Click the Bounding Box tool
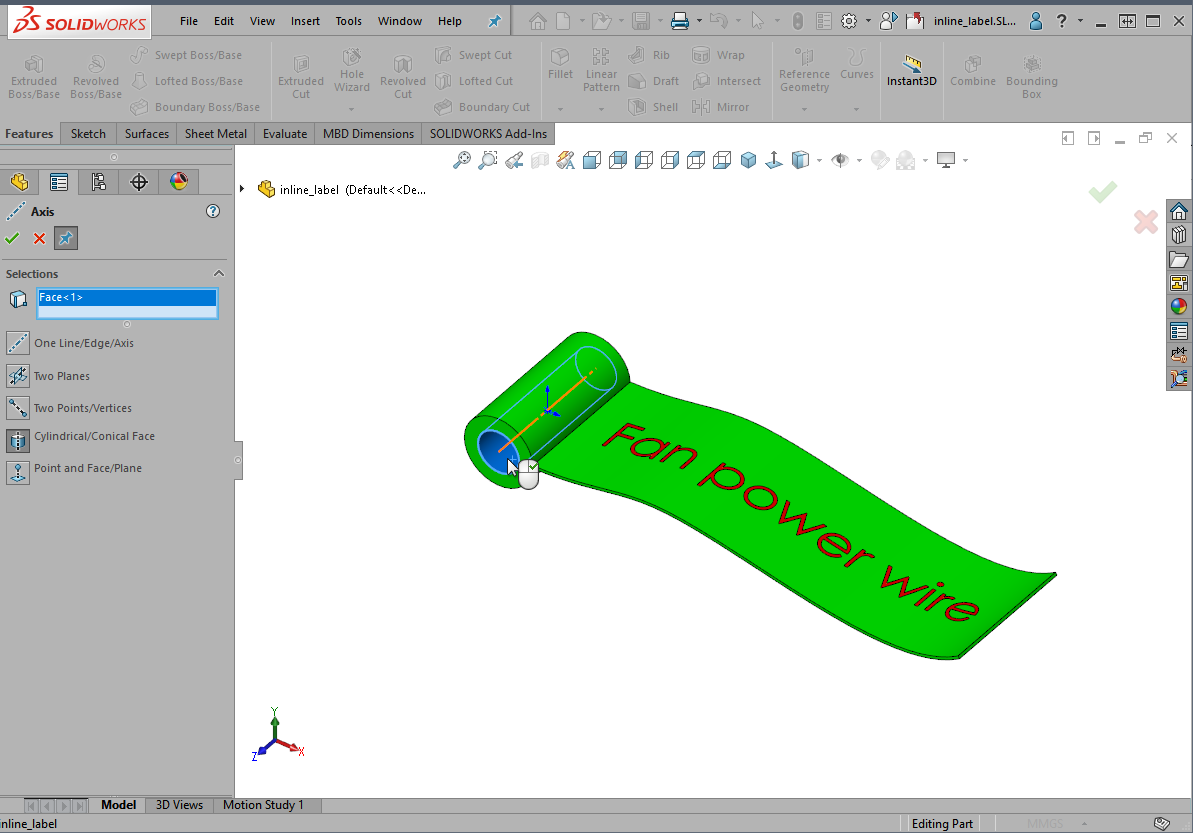1193x833 pixels. (1031, 77)
